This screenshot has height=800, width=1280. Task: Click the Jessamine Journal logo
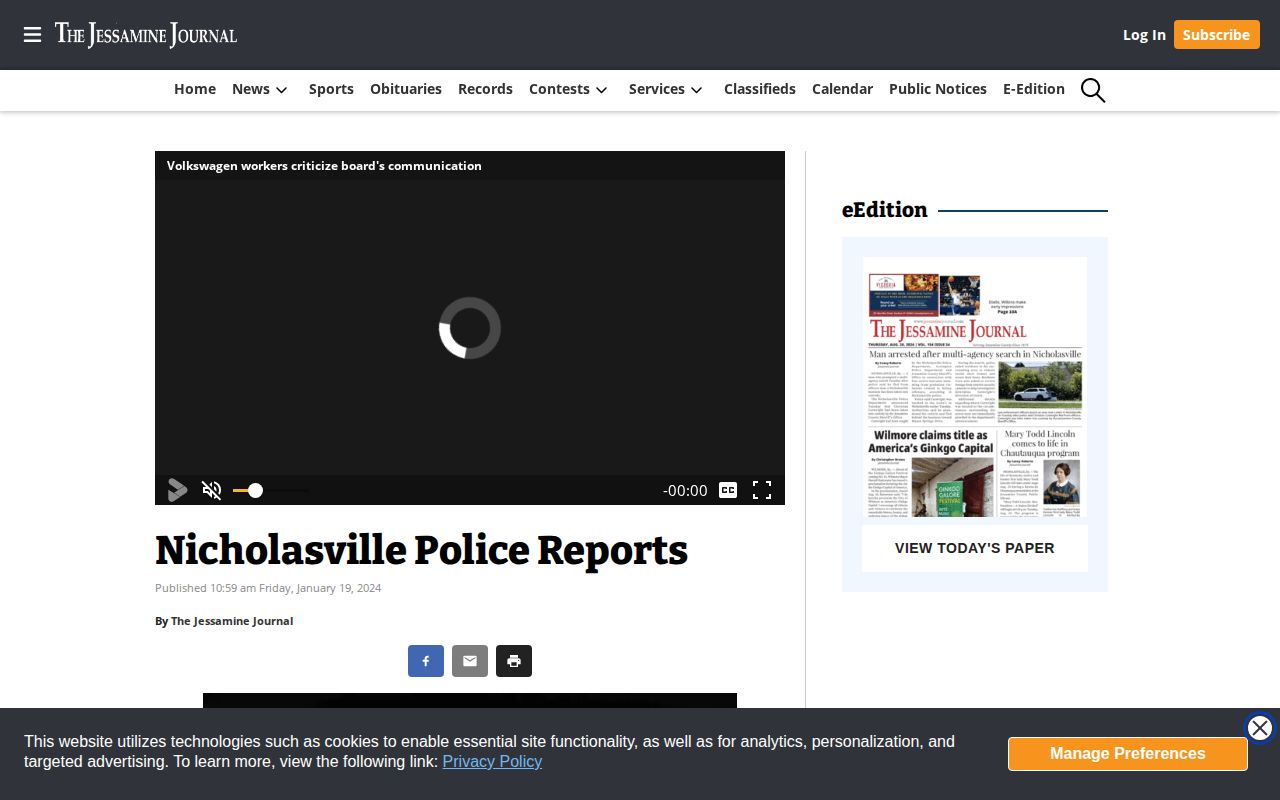(146, 35)
